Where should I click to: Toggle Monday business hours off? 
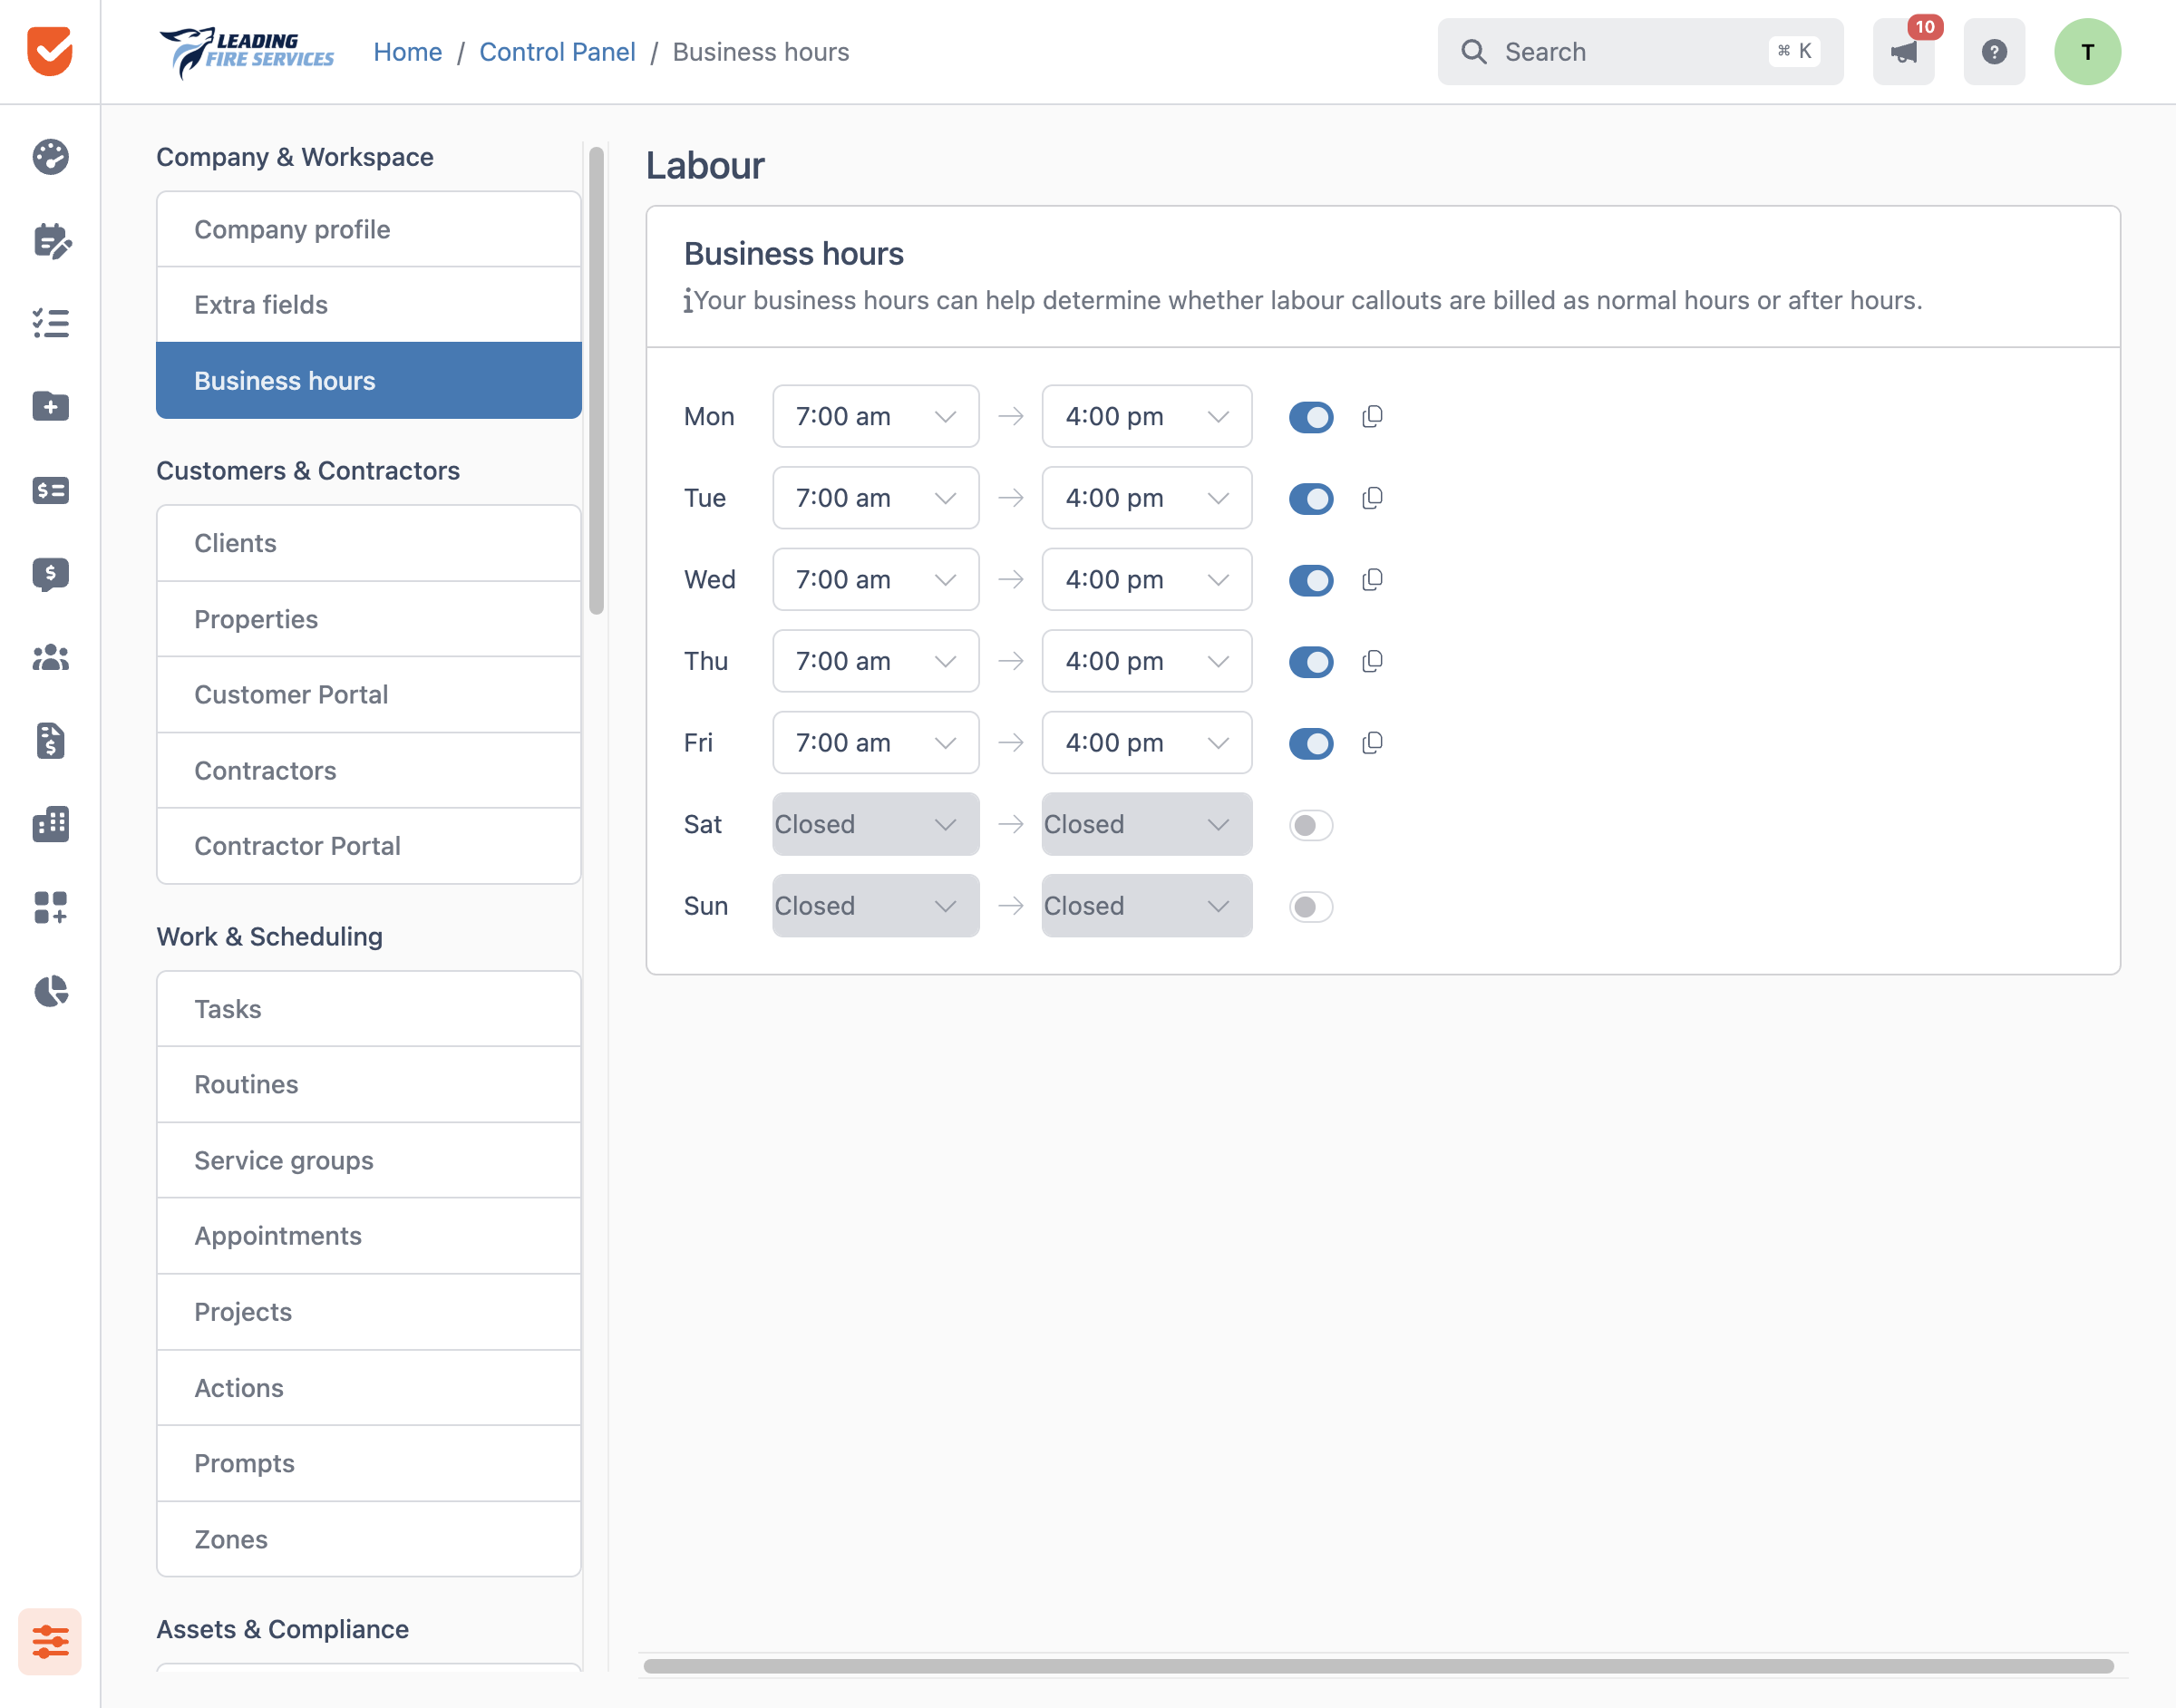1311,417
